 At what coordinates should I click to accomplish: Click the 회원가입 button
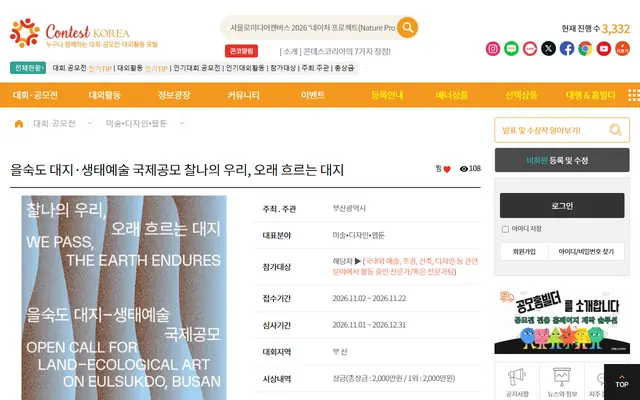[x=524, y=252]
